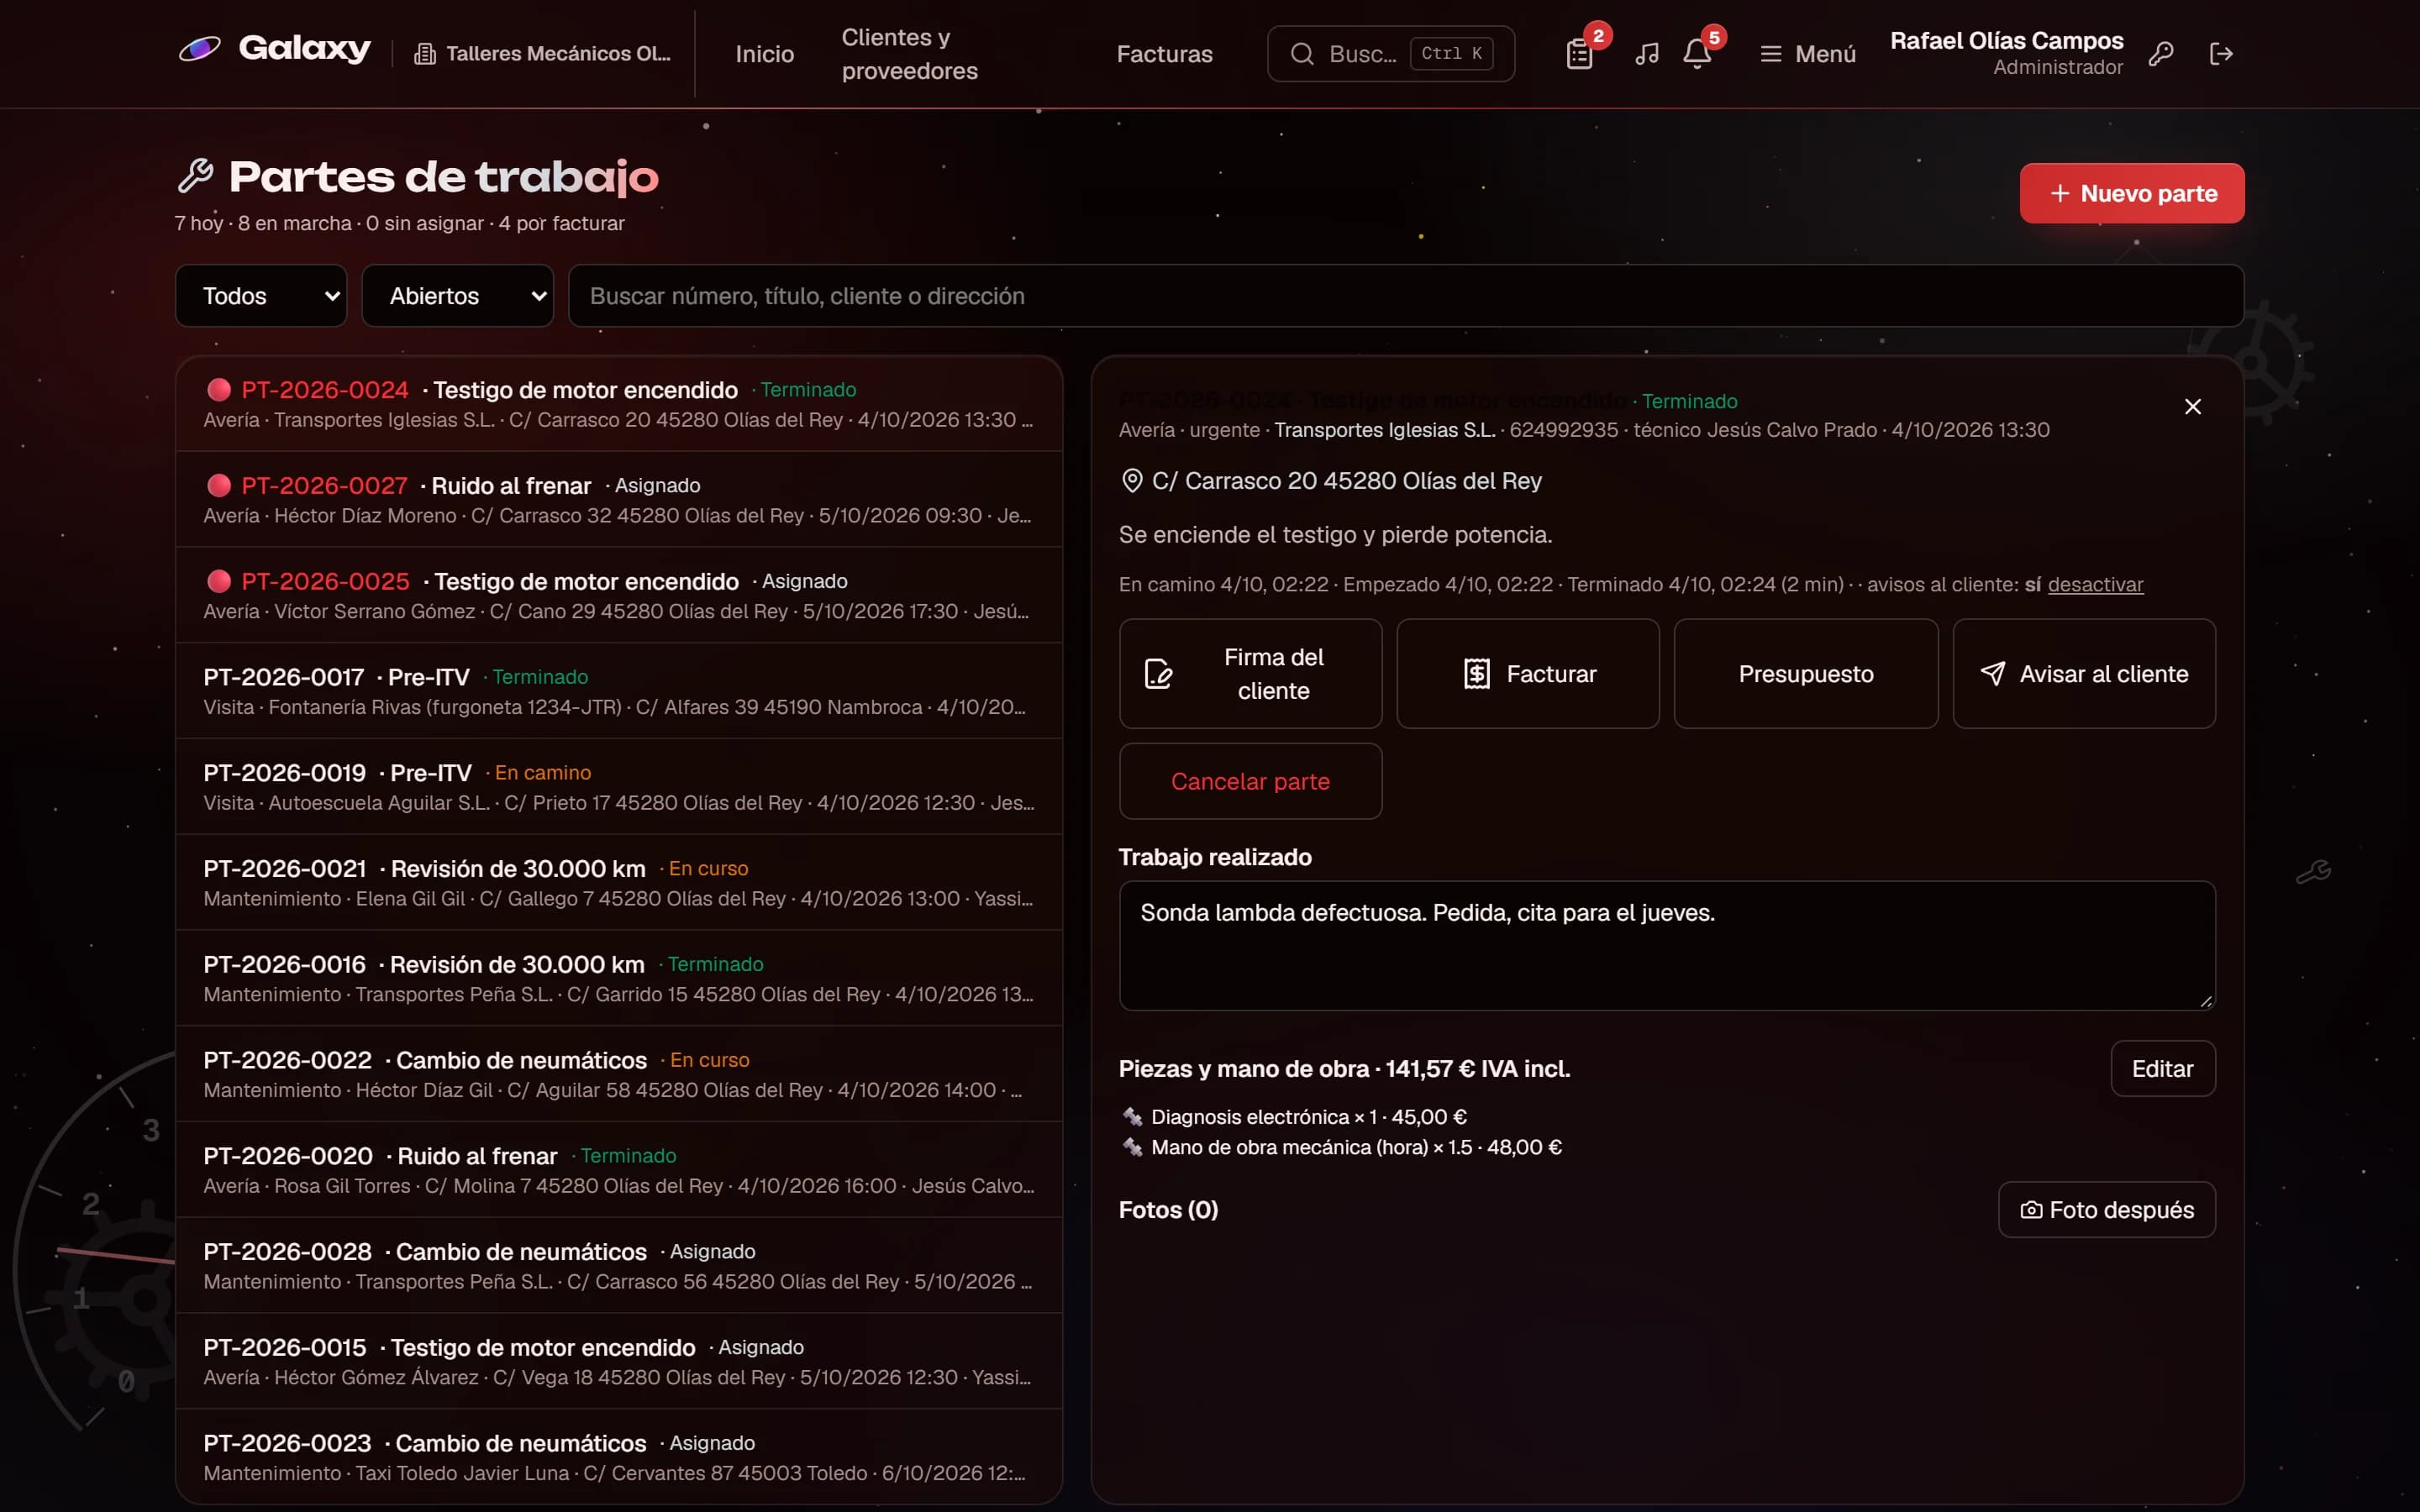This screenshot has height=1512, width=2420.
Task: Click the key icon next to Administrador
Action: [2161, 54]
